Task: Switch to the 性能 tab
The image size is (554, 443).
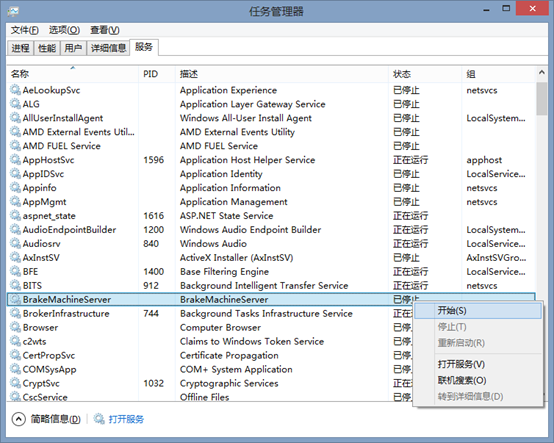Action: coord(47,48)
